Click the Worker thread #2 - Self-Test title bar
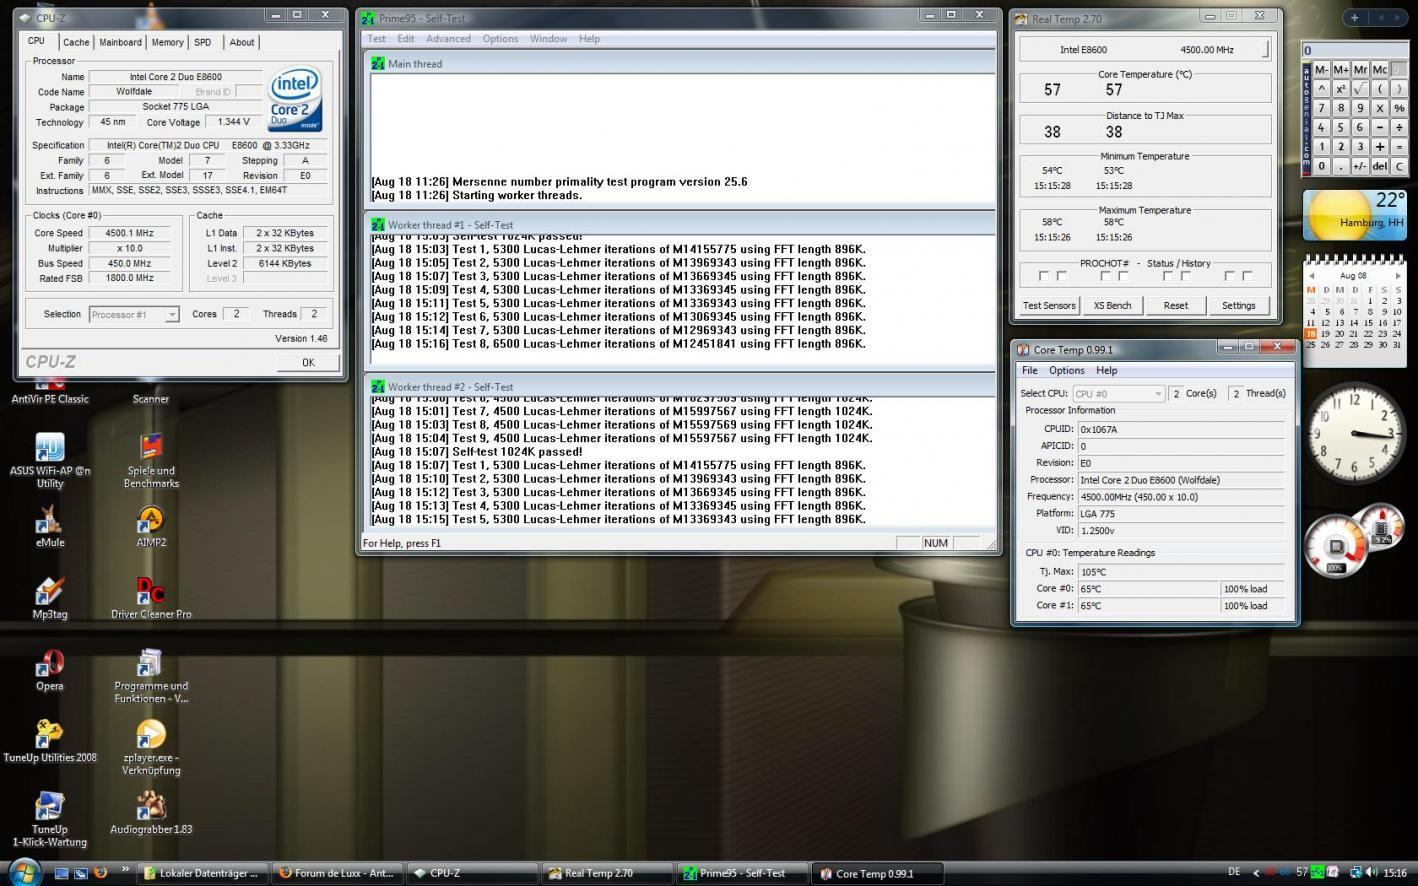The height and width of the screenshot is (886, 1418). pyautogui.click(x=680, y=387)
